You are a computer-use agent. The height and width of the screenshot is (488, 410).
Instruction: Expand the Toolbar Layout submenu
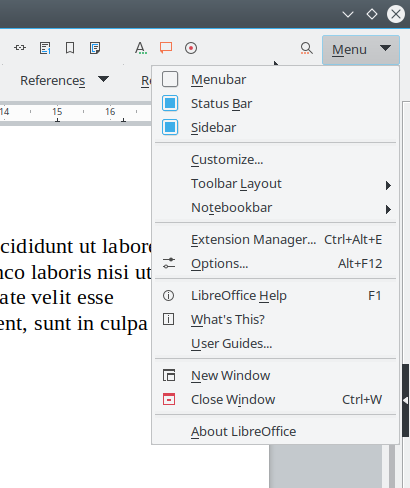tap(275, 184)
